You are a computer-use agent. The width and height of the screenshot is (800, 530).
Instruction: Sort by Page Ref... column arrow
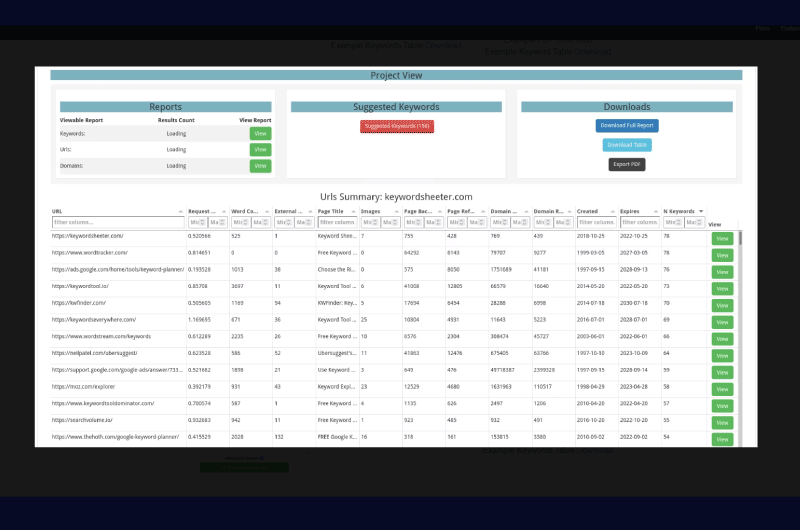pyautogui.click(x=483, y=212)
